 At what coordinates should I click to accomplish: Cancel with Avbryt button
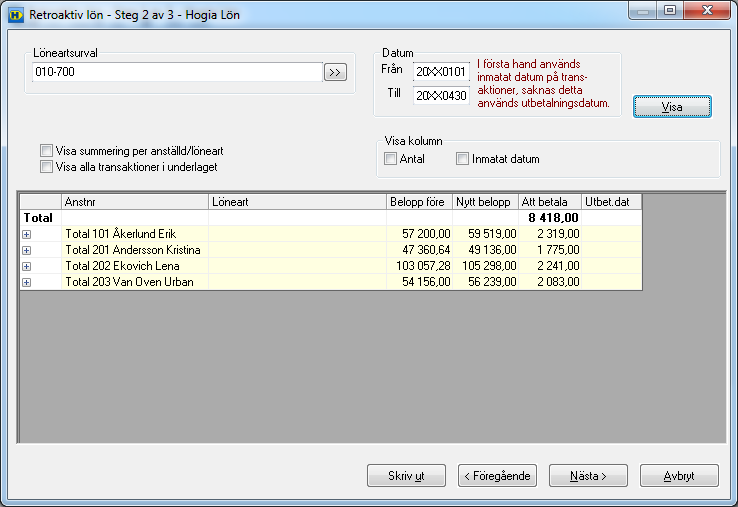(x=679, y=476)
